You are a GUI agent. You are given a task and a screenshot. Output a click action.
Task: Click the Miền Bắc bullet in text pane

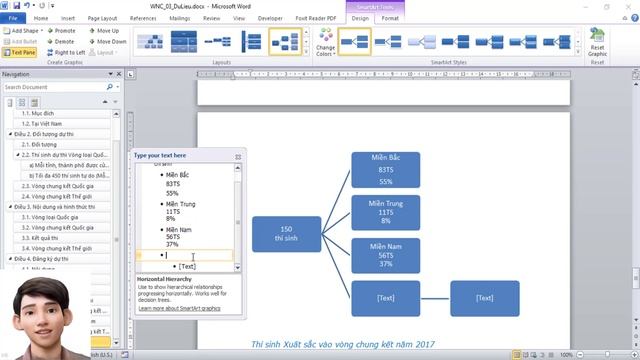coord(177,175)
